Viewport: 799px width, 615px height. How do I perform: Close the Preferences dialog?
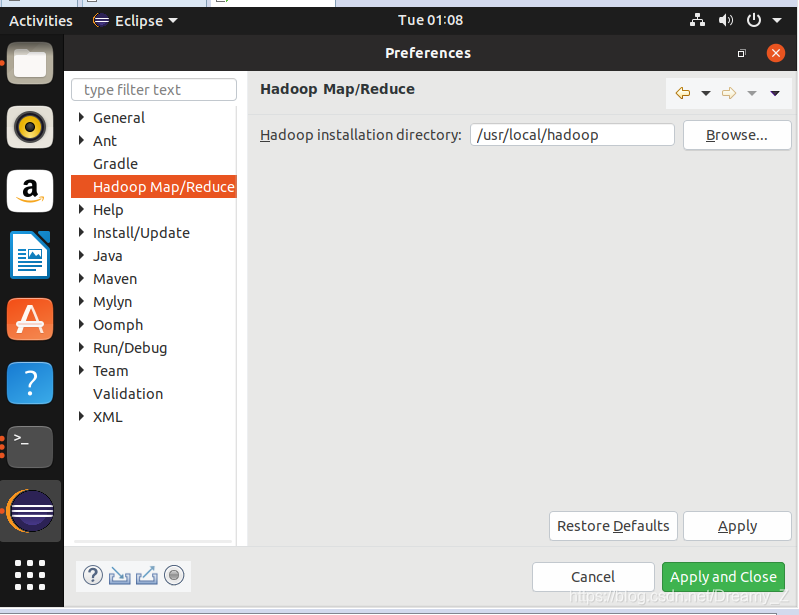coord(776,53)
